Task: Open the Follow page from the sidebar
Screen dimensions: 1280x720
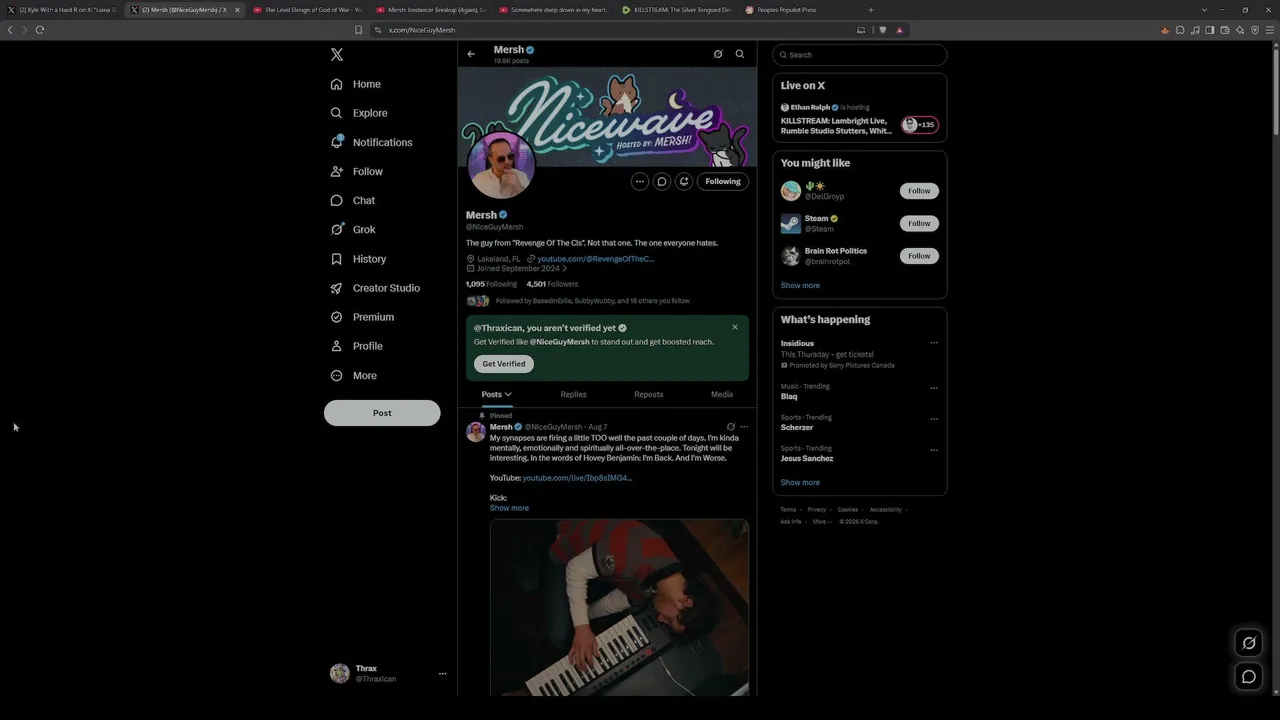Action: click(x=356, y=171)
